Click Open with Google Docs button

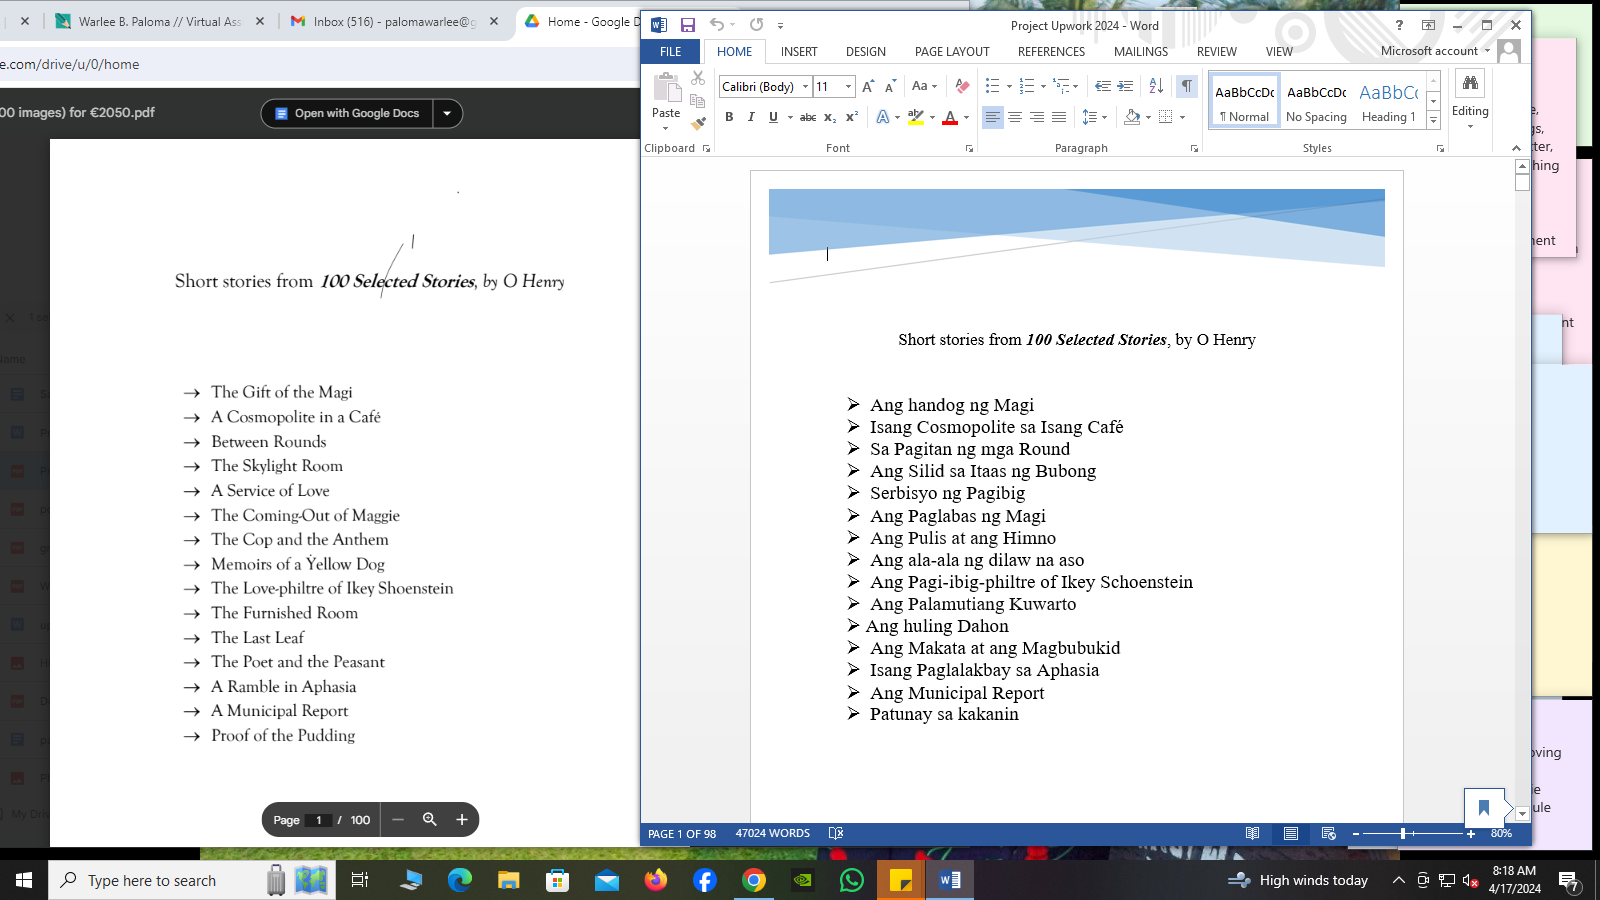pos(347,113)
